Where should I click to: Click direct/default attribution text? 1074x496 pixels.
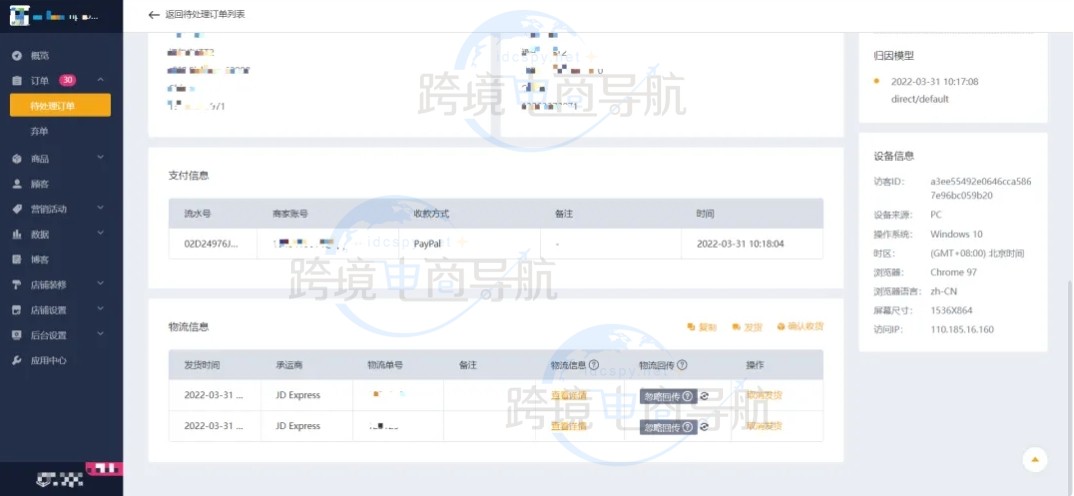(920, 99)
